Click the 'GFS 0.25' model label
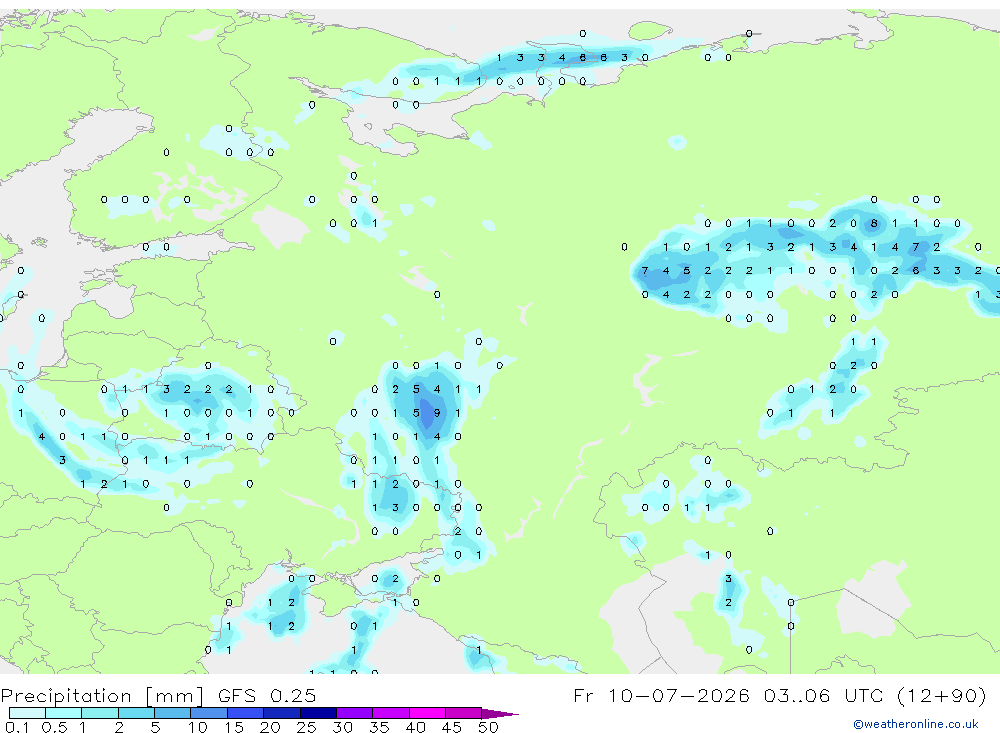The height and width of the screenshot is (733, 1000). tap(267, 695)
